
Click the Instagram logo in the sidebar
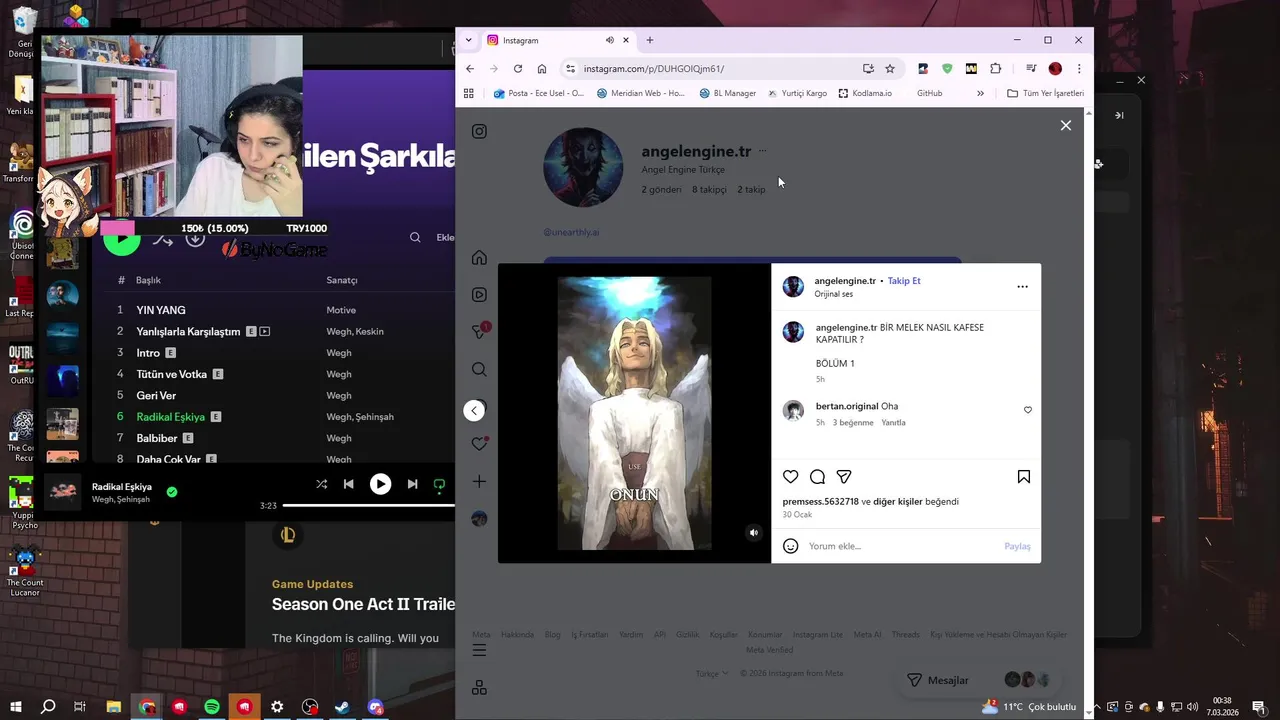coord(479,131)
